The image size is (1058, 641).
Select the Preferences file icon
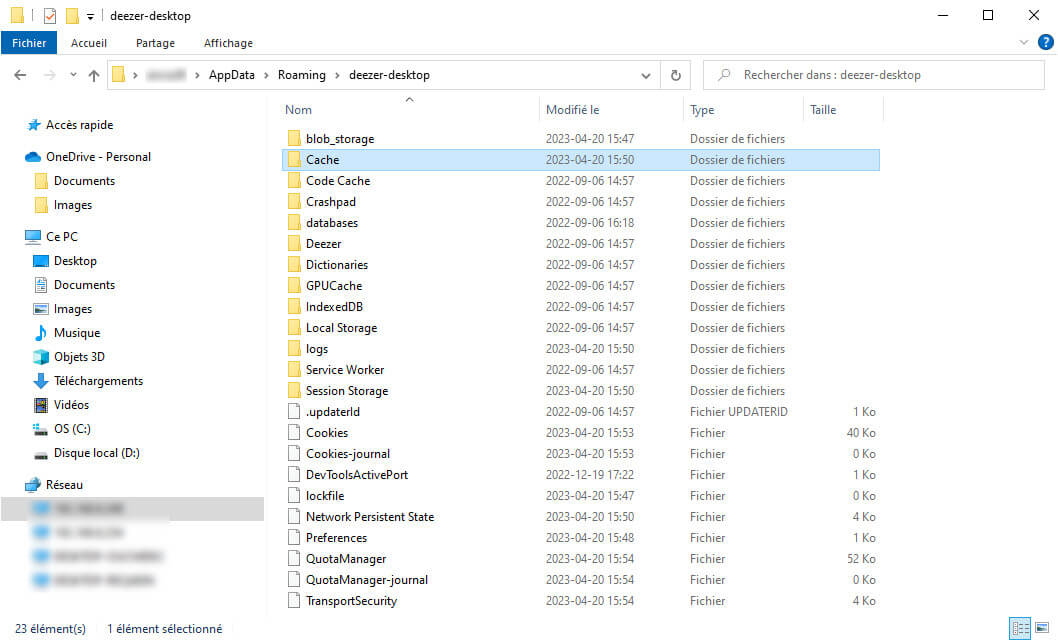coord(294,537)
